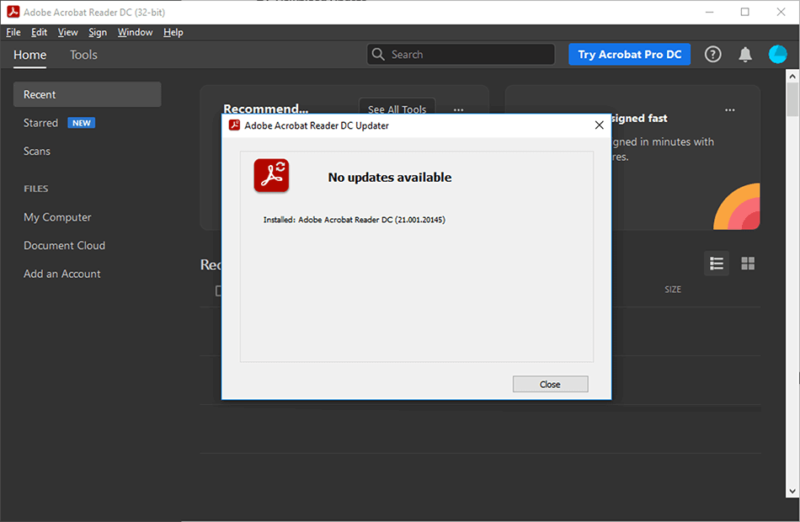This screenshot has height=522, width=800.
Task: Click Add an Account link
Action: tap(62, 274)
